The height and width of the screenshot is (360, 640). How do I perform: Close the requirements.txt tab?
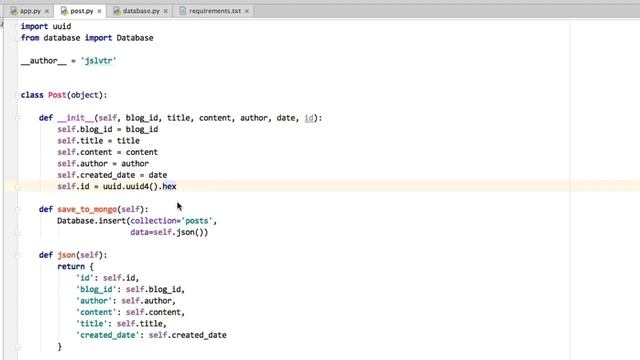247,11
